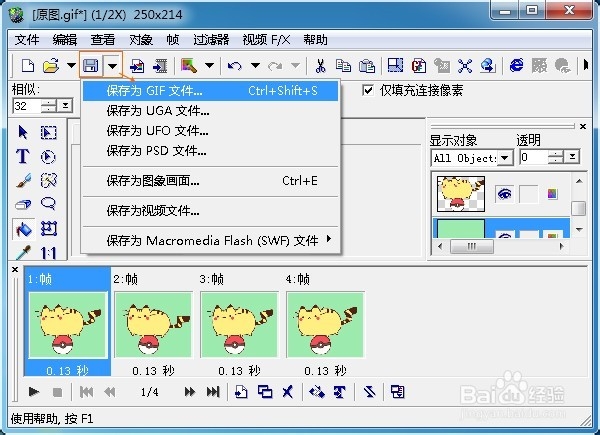Screen dimensions: 600x435
Task: Open the 文件 menu
Action: [27, 40]
